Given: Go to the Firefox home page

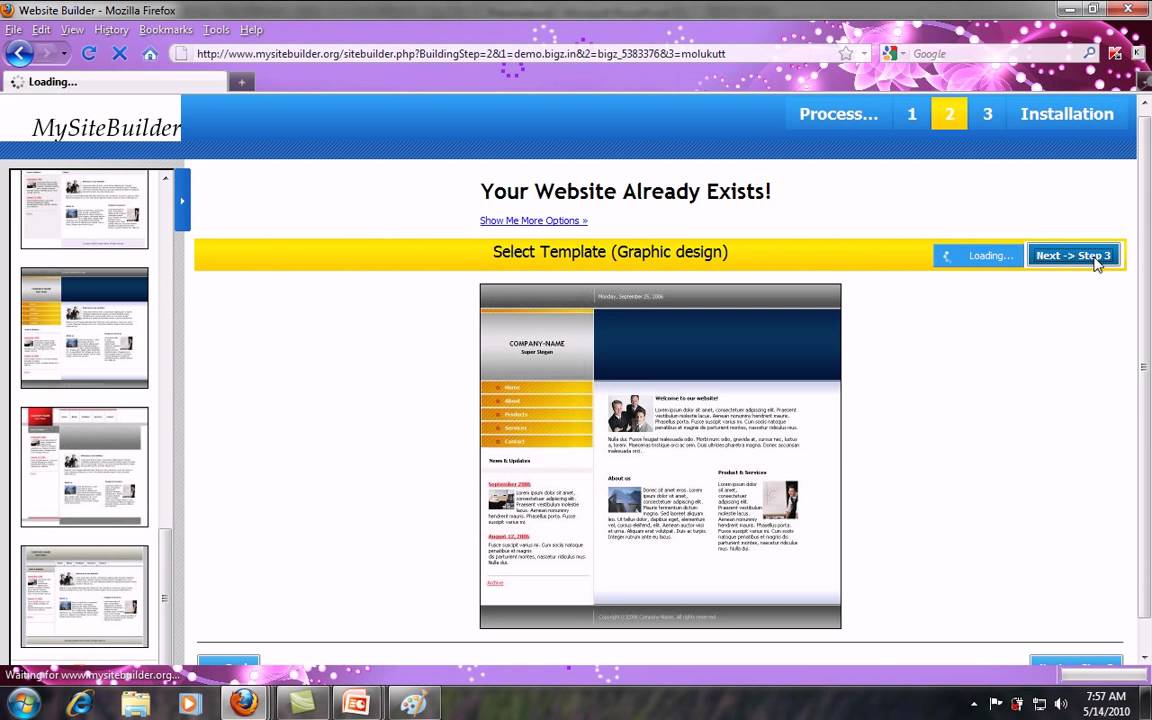Looking at the screenshot, I should pyautogui.click(x=150, y=54).
